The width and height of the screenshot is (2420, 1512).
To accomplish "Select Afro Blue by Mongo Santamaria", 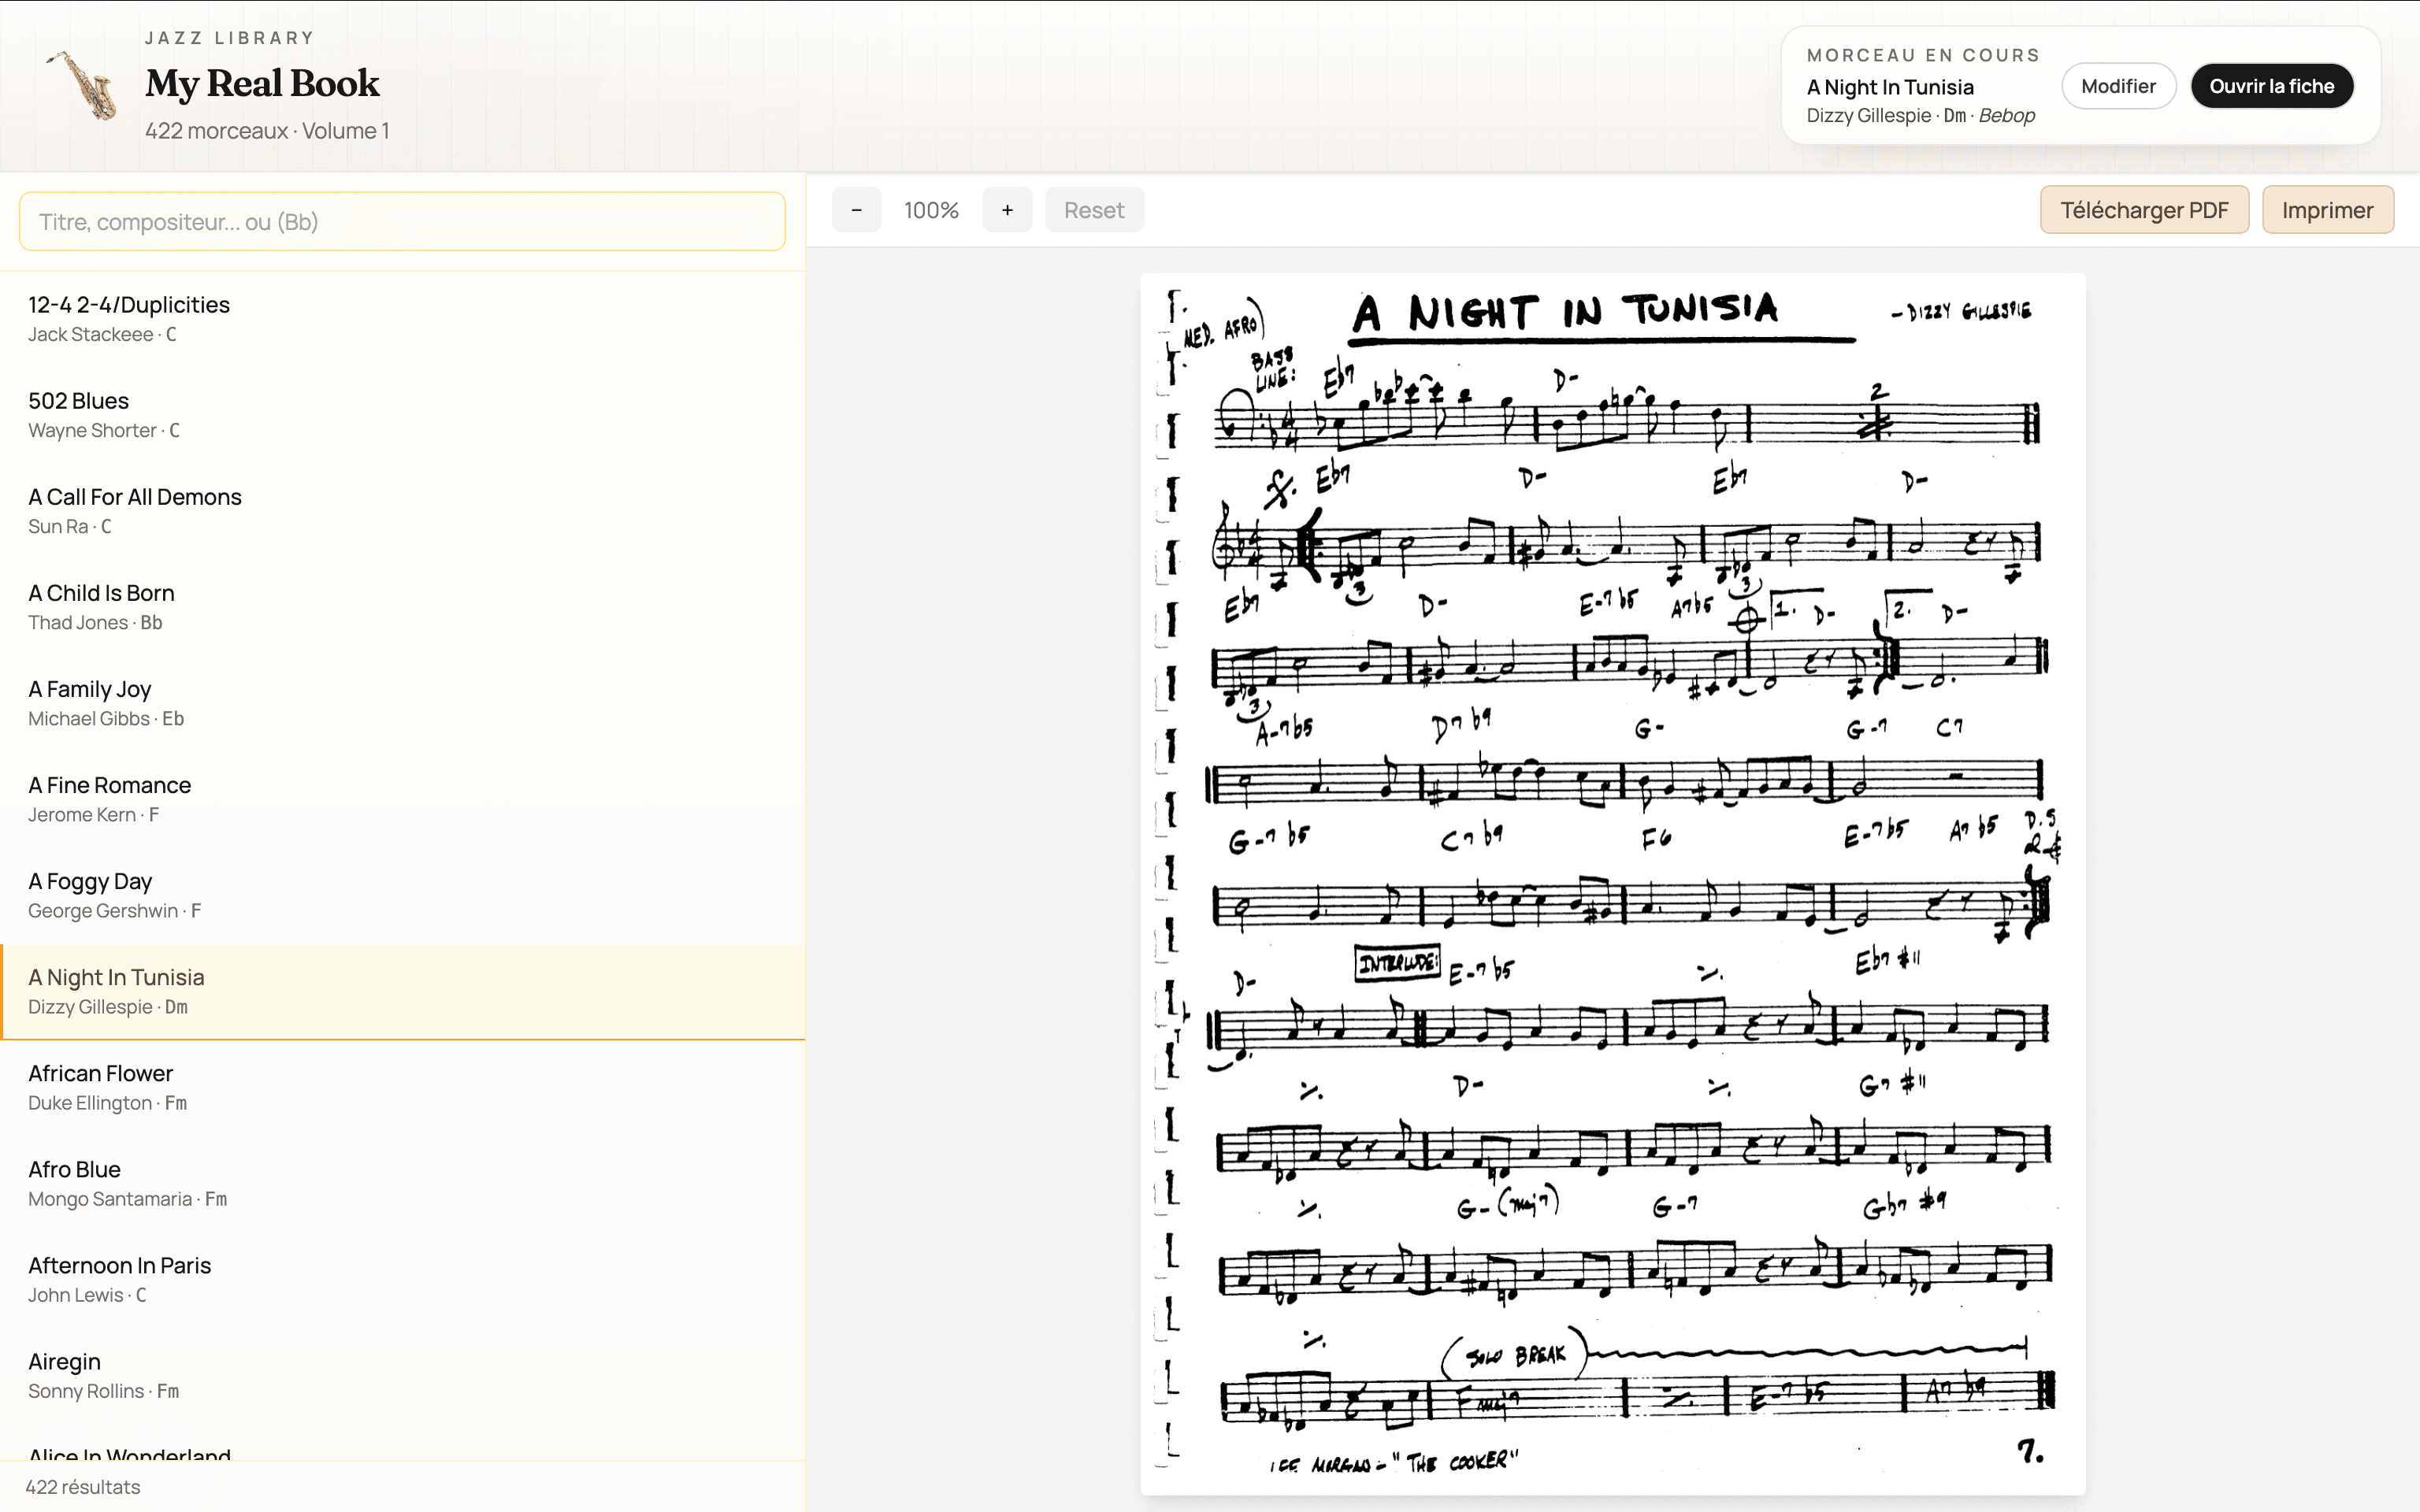I will click(402, 1183).
